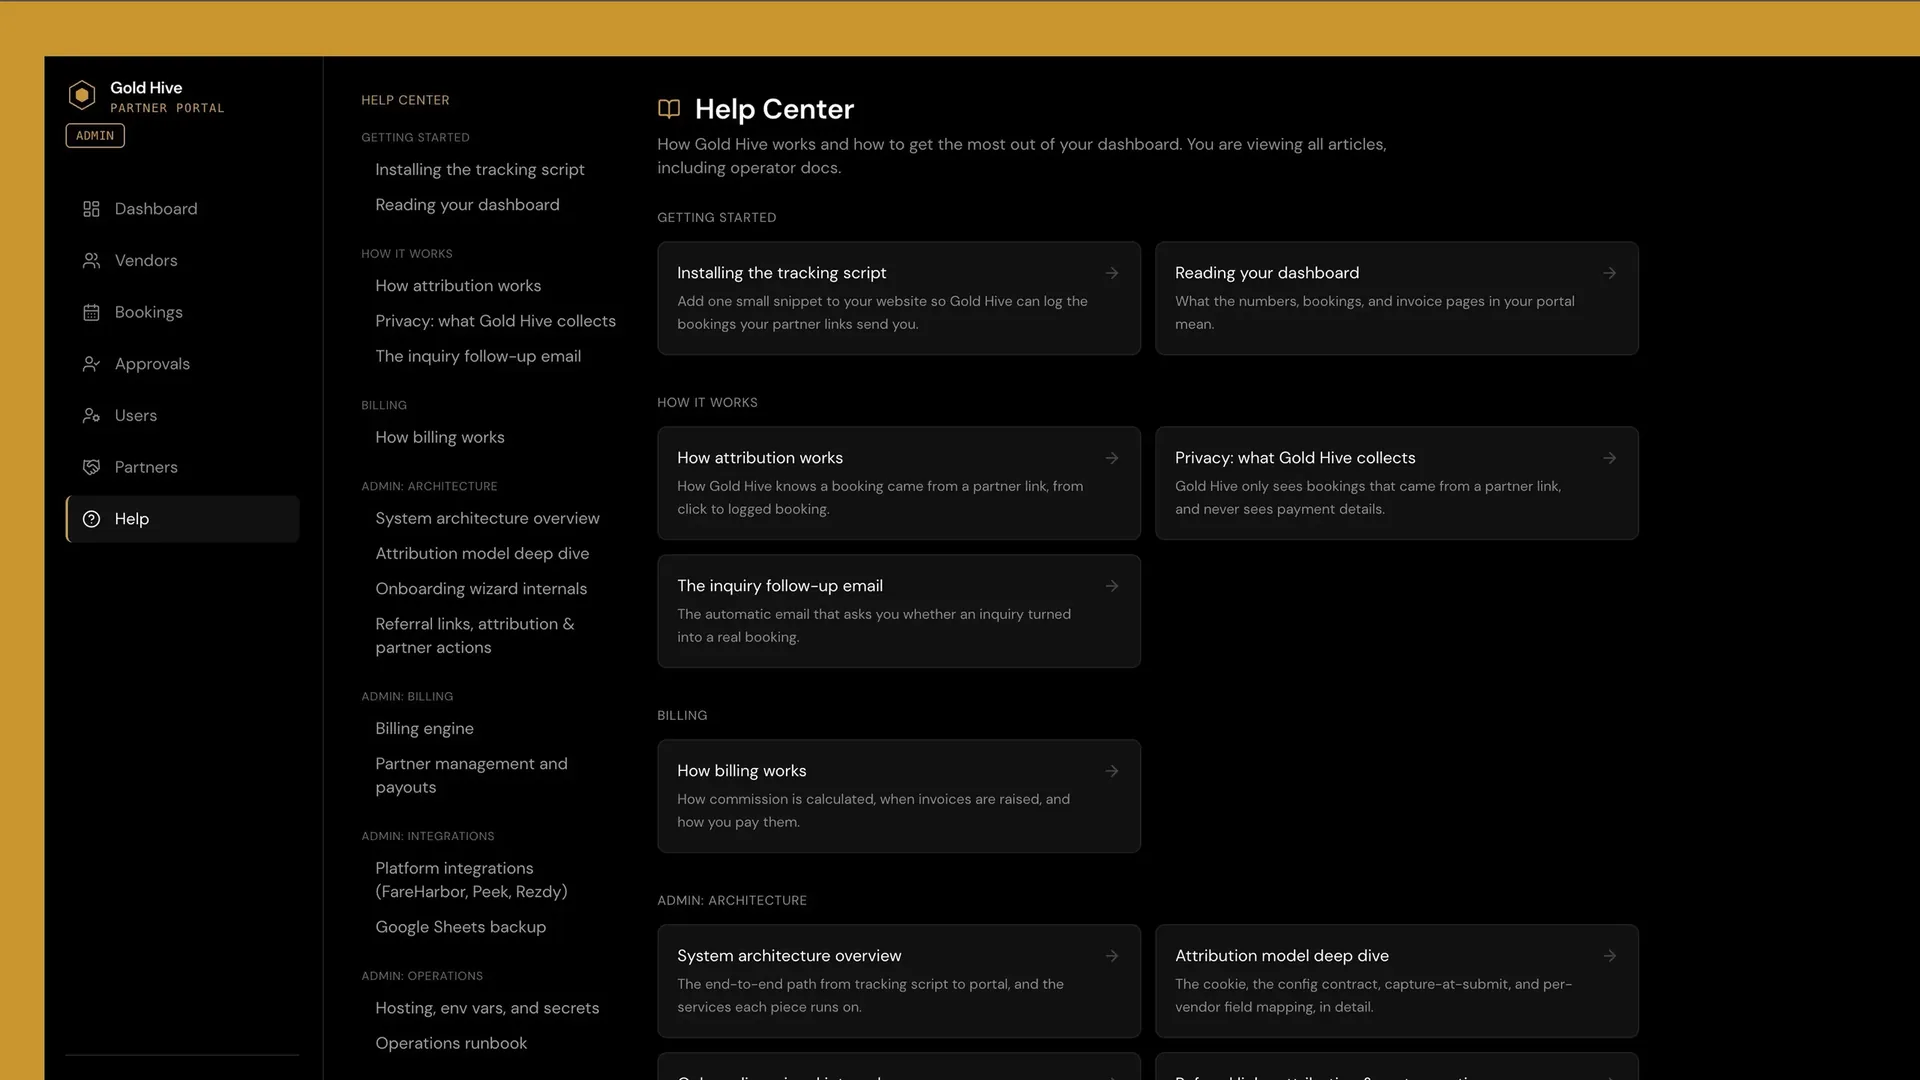1920x1080 pixels.
Task: Open 'Platform integrations (FareHarbor, Peek, Rezdy)'
Action: (471, 880)
